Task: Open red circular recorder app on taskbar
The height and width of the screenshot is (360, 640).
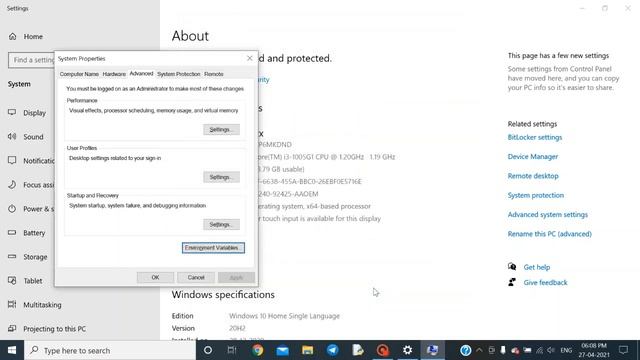Action: (382, 350)
